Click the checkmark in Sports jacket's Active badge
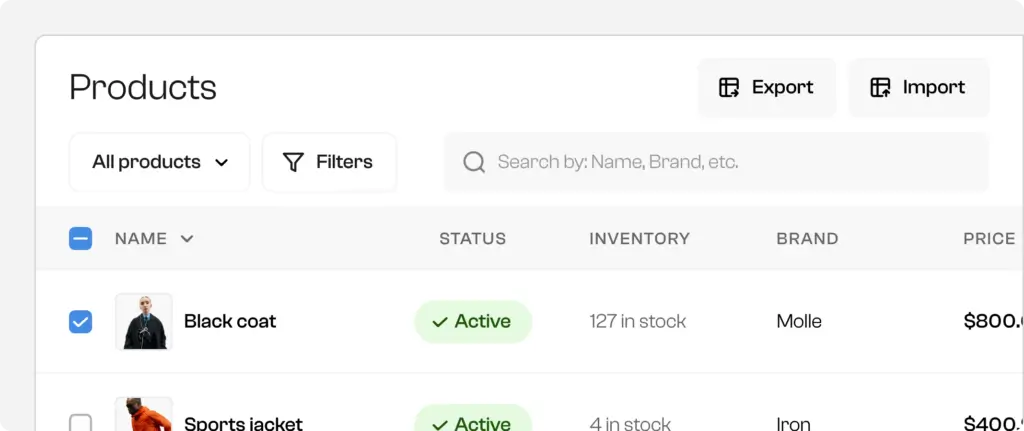The width and height of the screenshot is (1024, 431). (439, 424)
